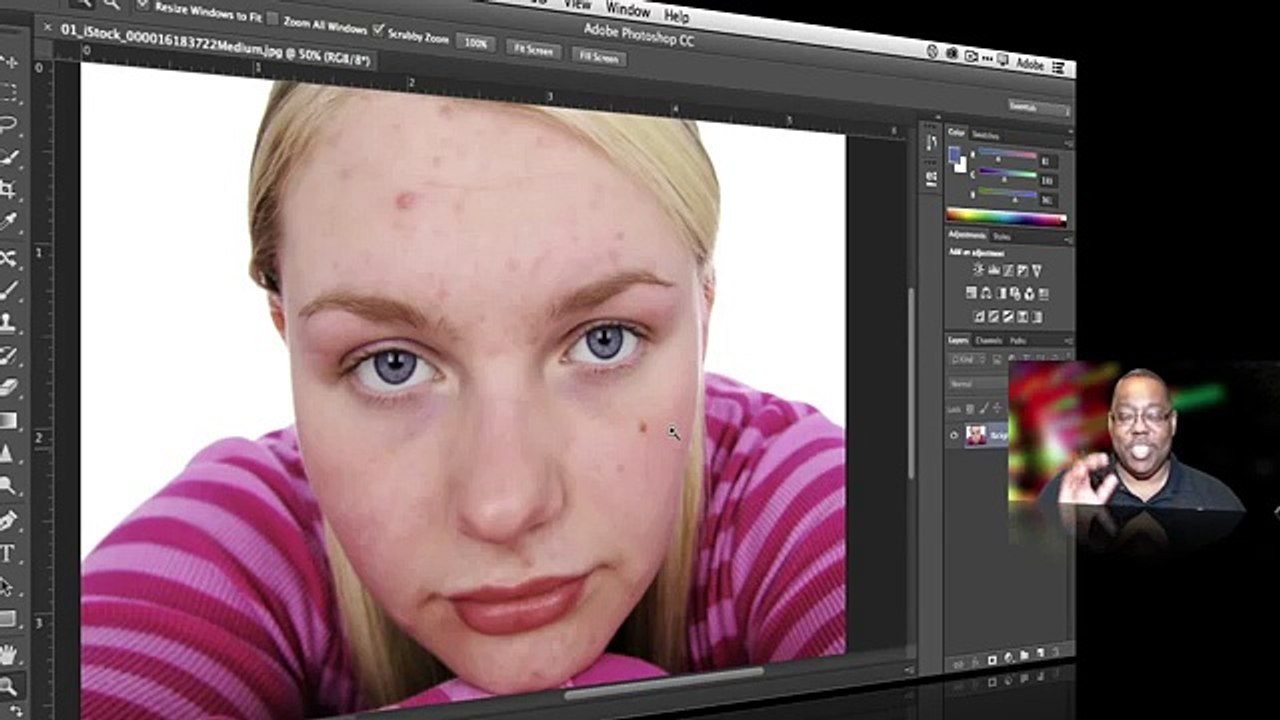Click the Fill Screen button
The height and width of the screenshot is (720, 1280).
pyautogui.click(x=598, y=57)
